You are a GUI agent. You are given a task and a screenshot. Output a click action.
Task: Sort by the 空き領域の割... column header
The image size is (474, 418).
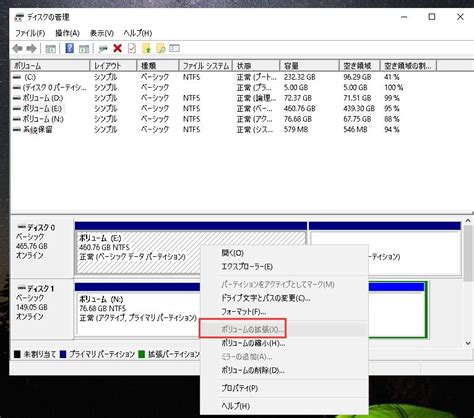coord(408,66)
